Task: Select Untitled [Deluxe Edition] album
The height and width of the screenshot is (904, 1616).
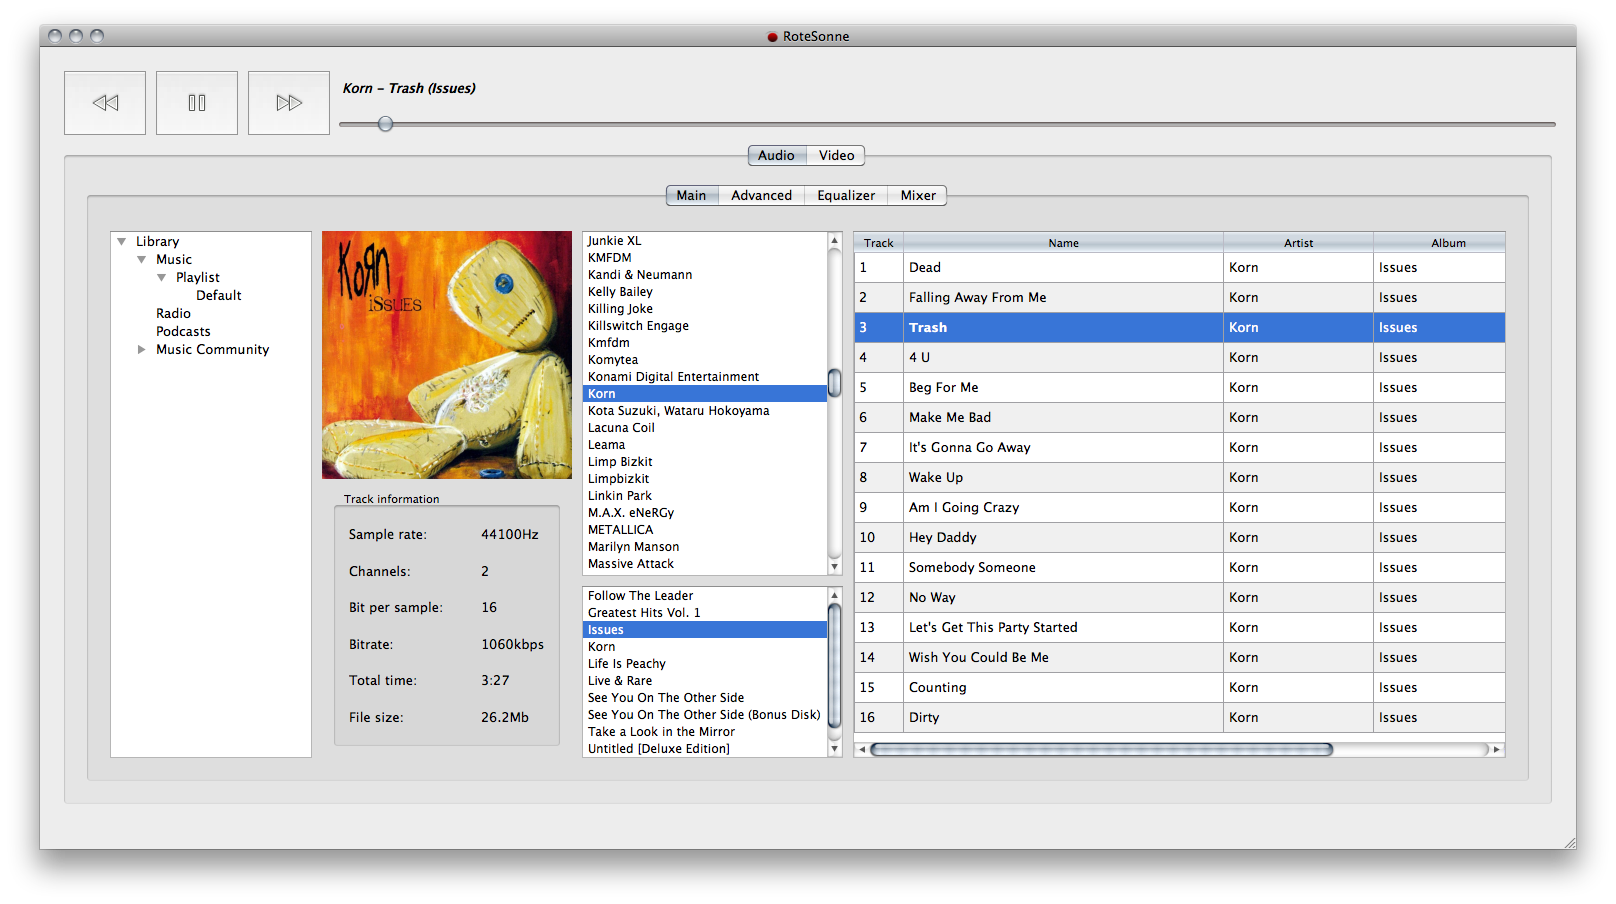Action: (x=705, y=748)
